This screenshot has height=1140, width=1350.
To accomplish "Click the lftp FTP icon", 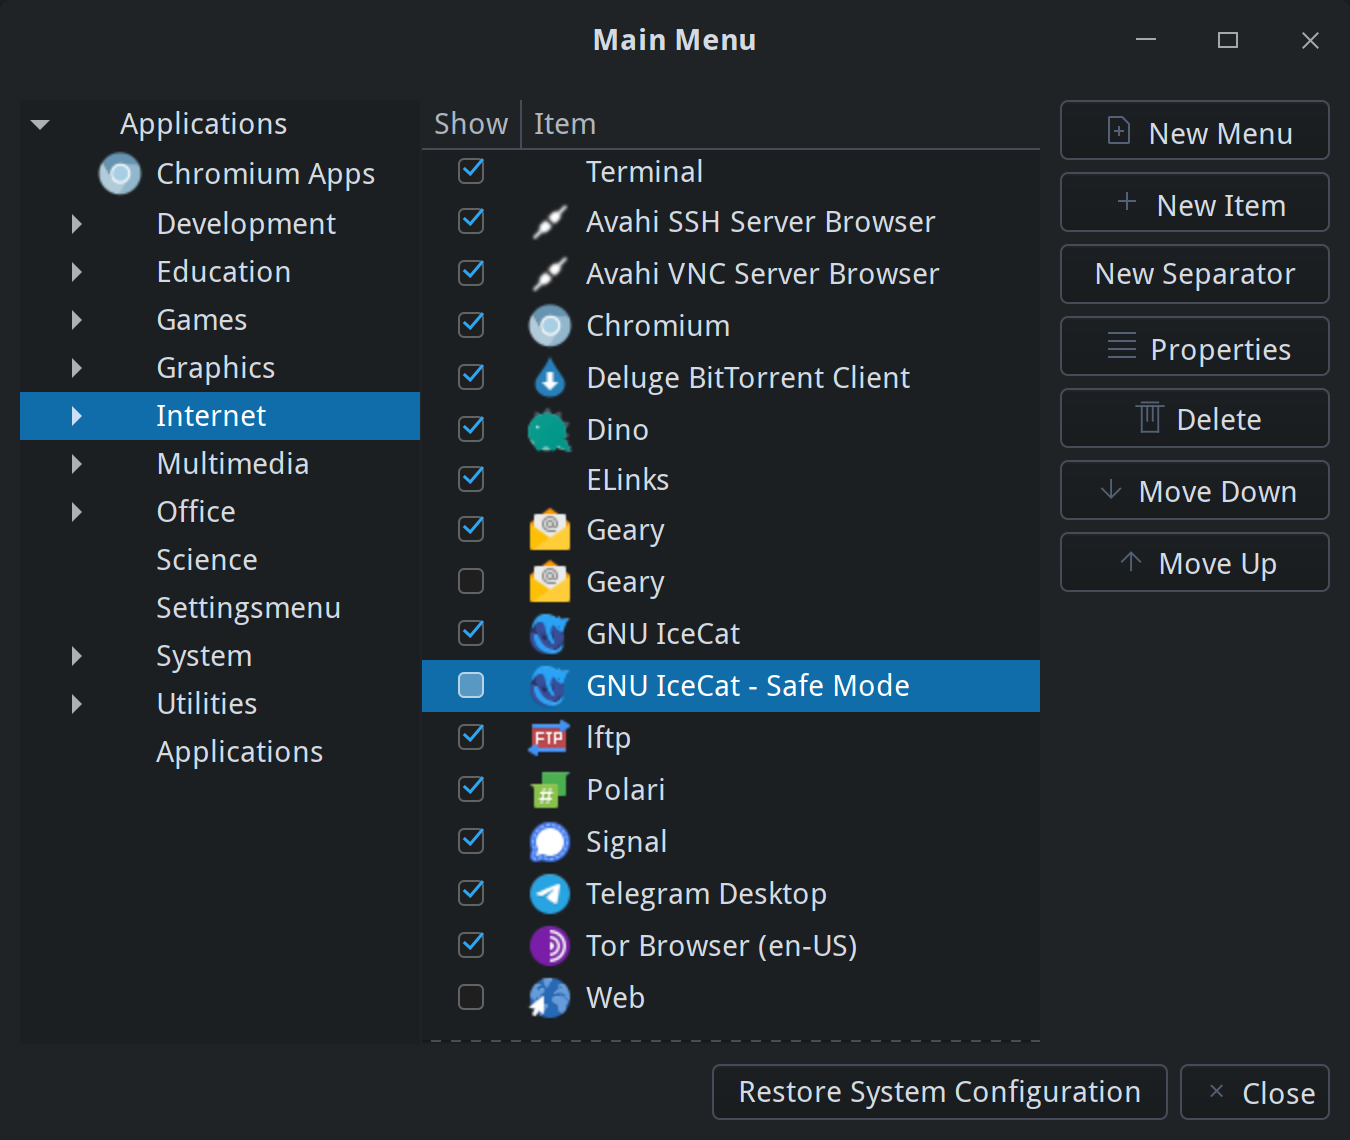I will click(550, 738).
